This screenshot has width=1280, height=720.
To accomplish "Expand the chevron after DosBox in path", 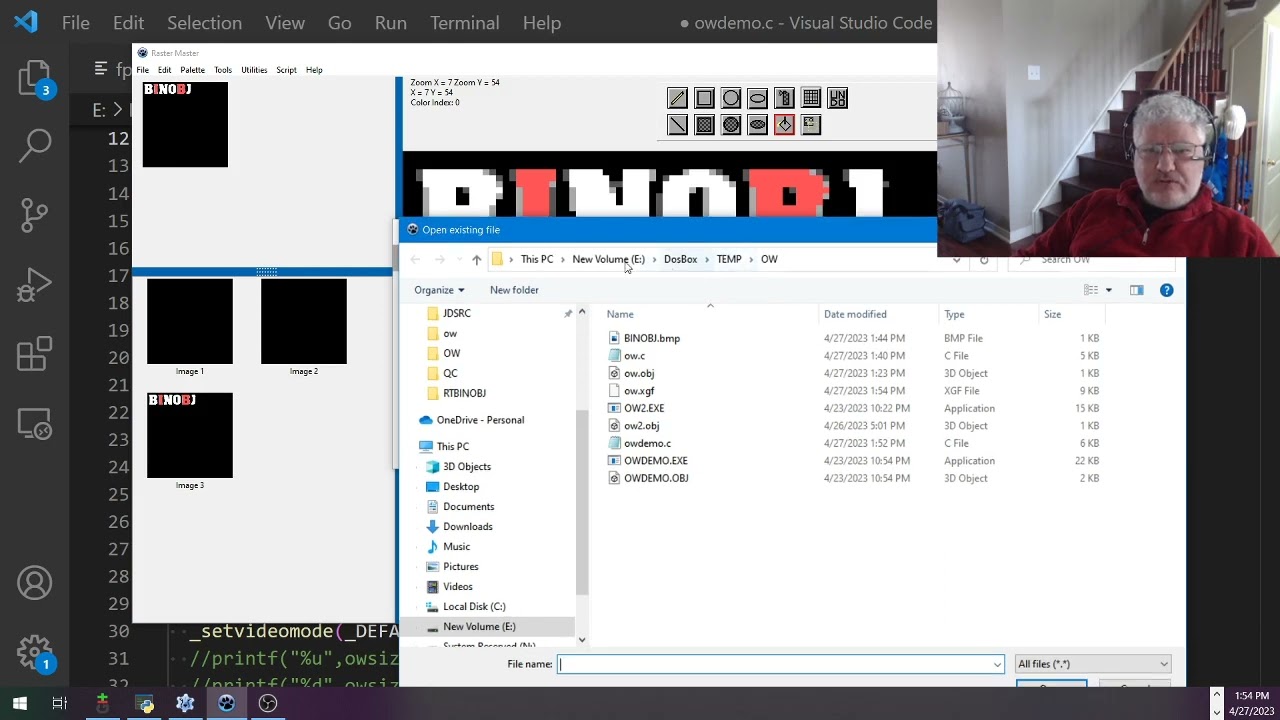I will pyautogui.click(x=707, y=260).
